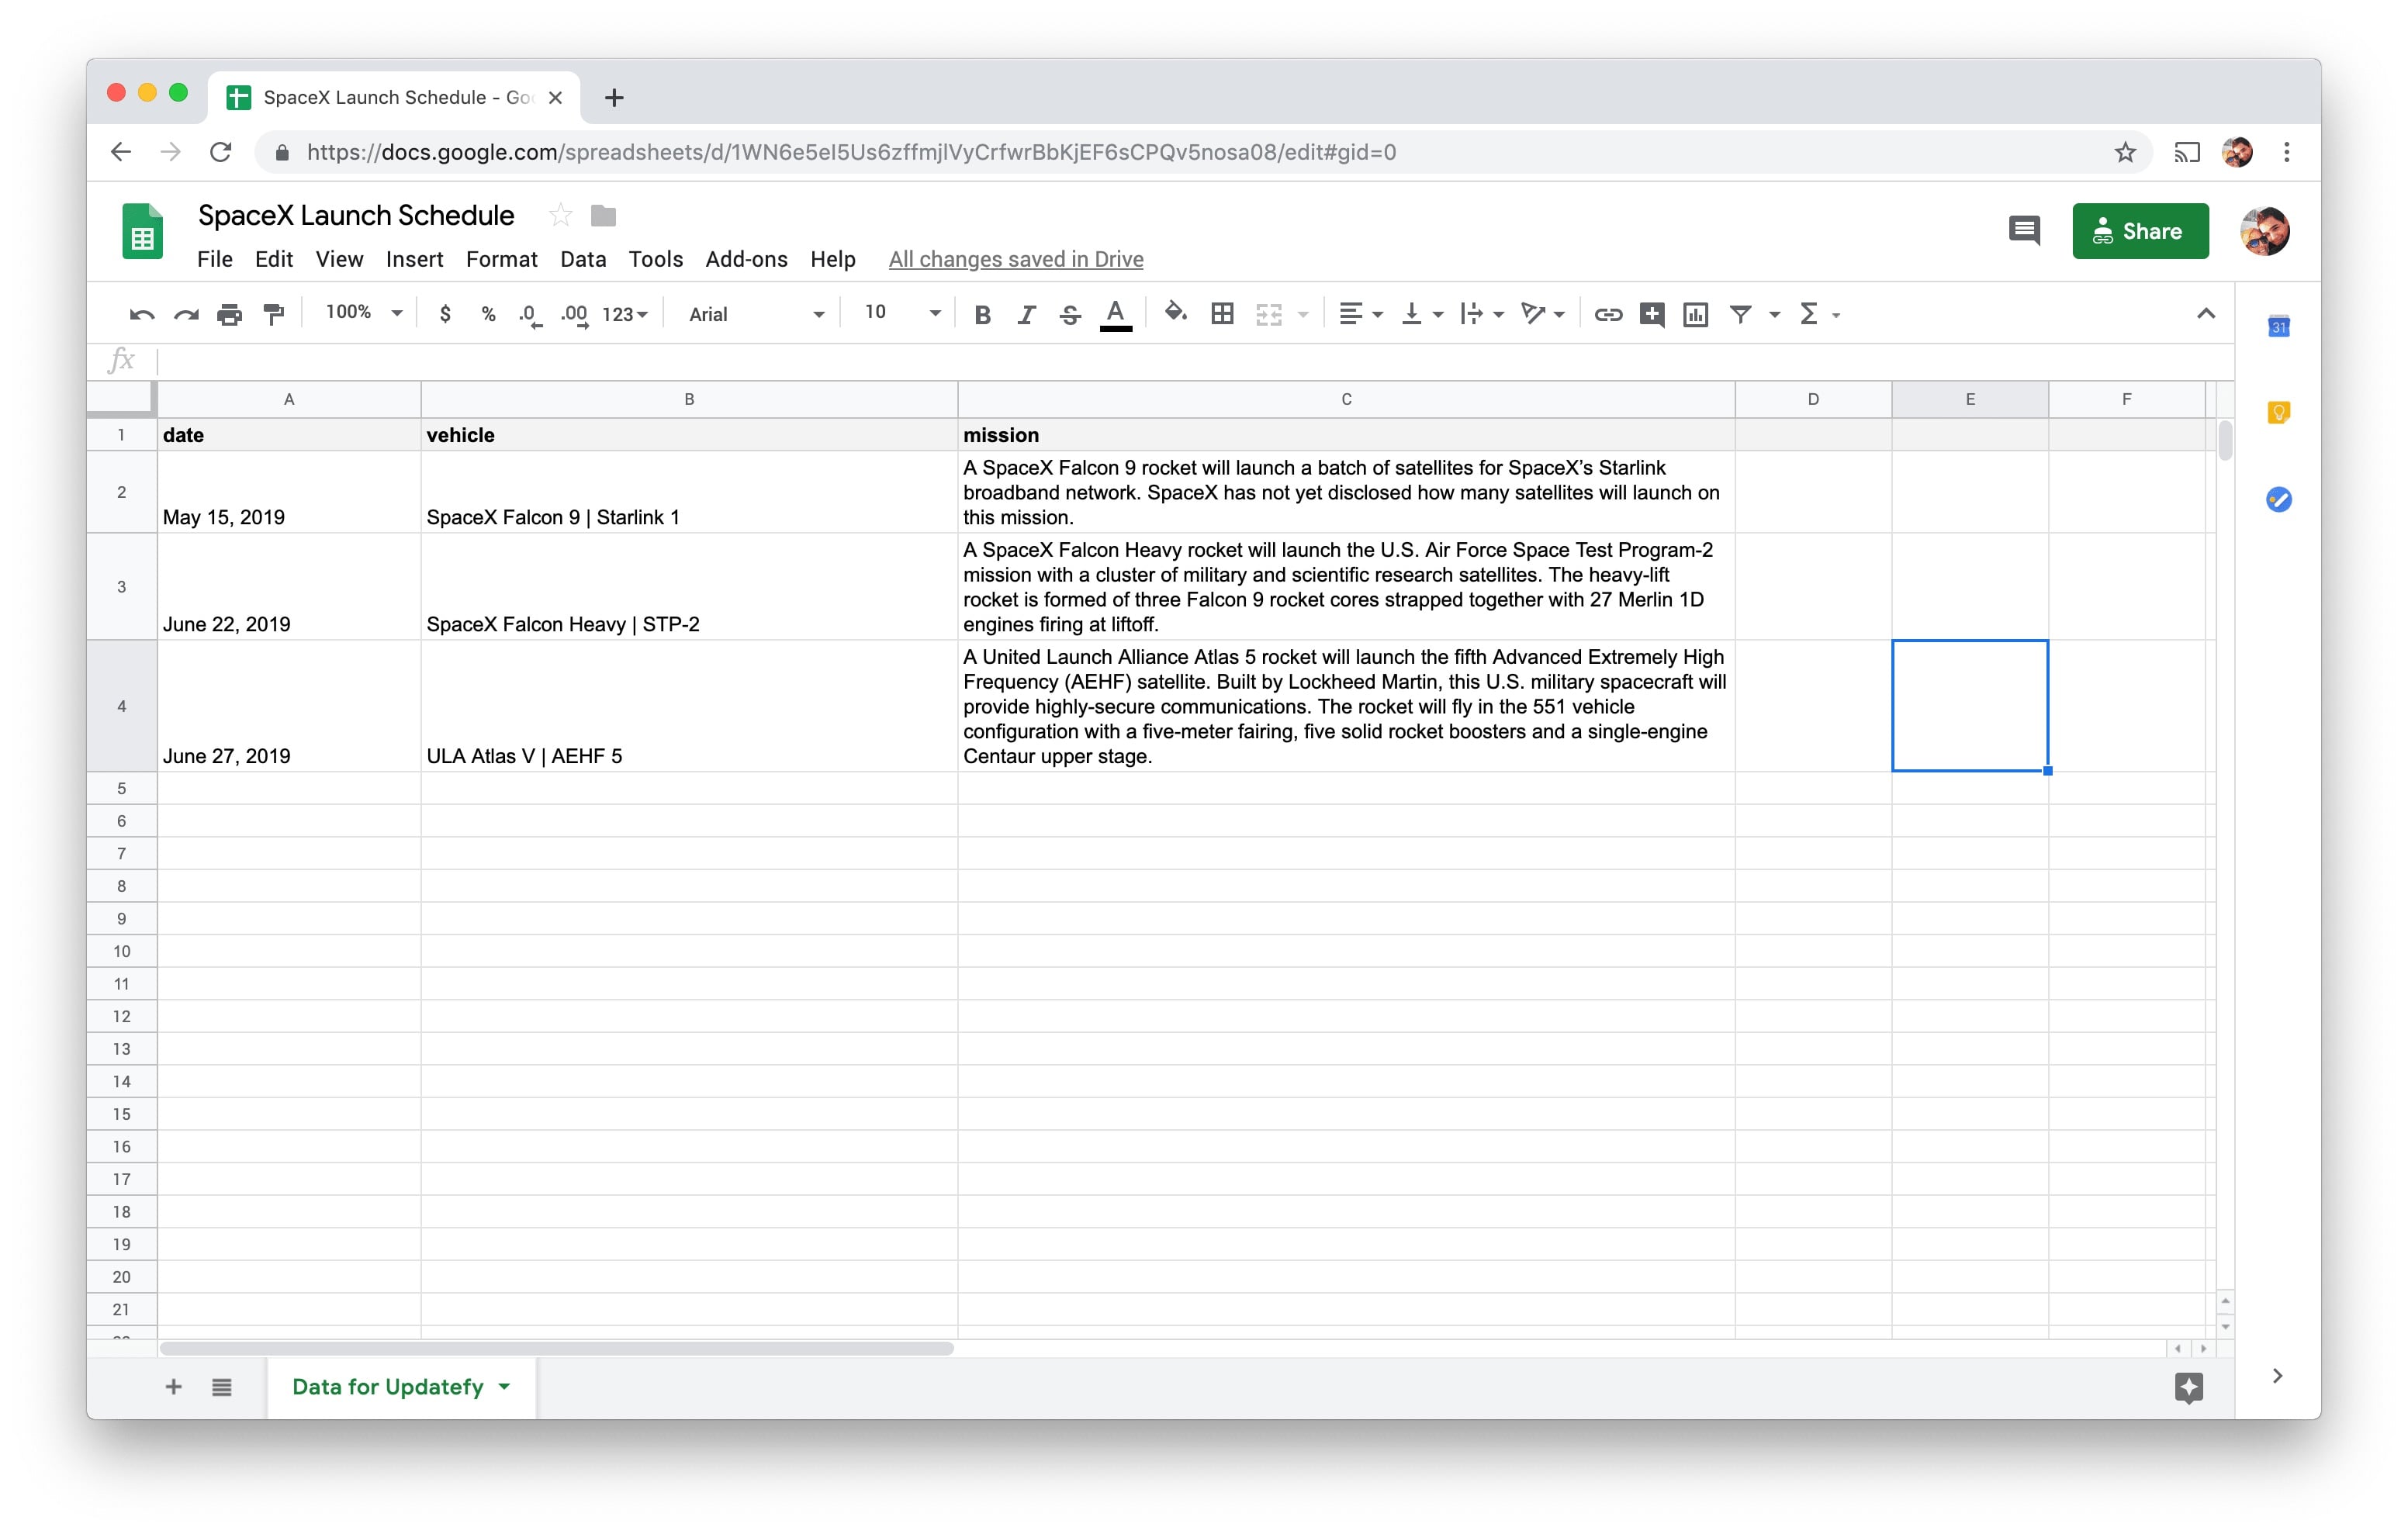Screen dimensions: 2408x1534
Task: Click the Google account avatar in Sheets header
Action: coord(2265,231)
